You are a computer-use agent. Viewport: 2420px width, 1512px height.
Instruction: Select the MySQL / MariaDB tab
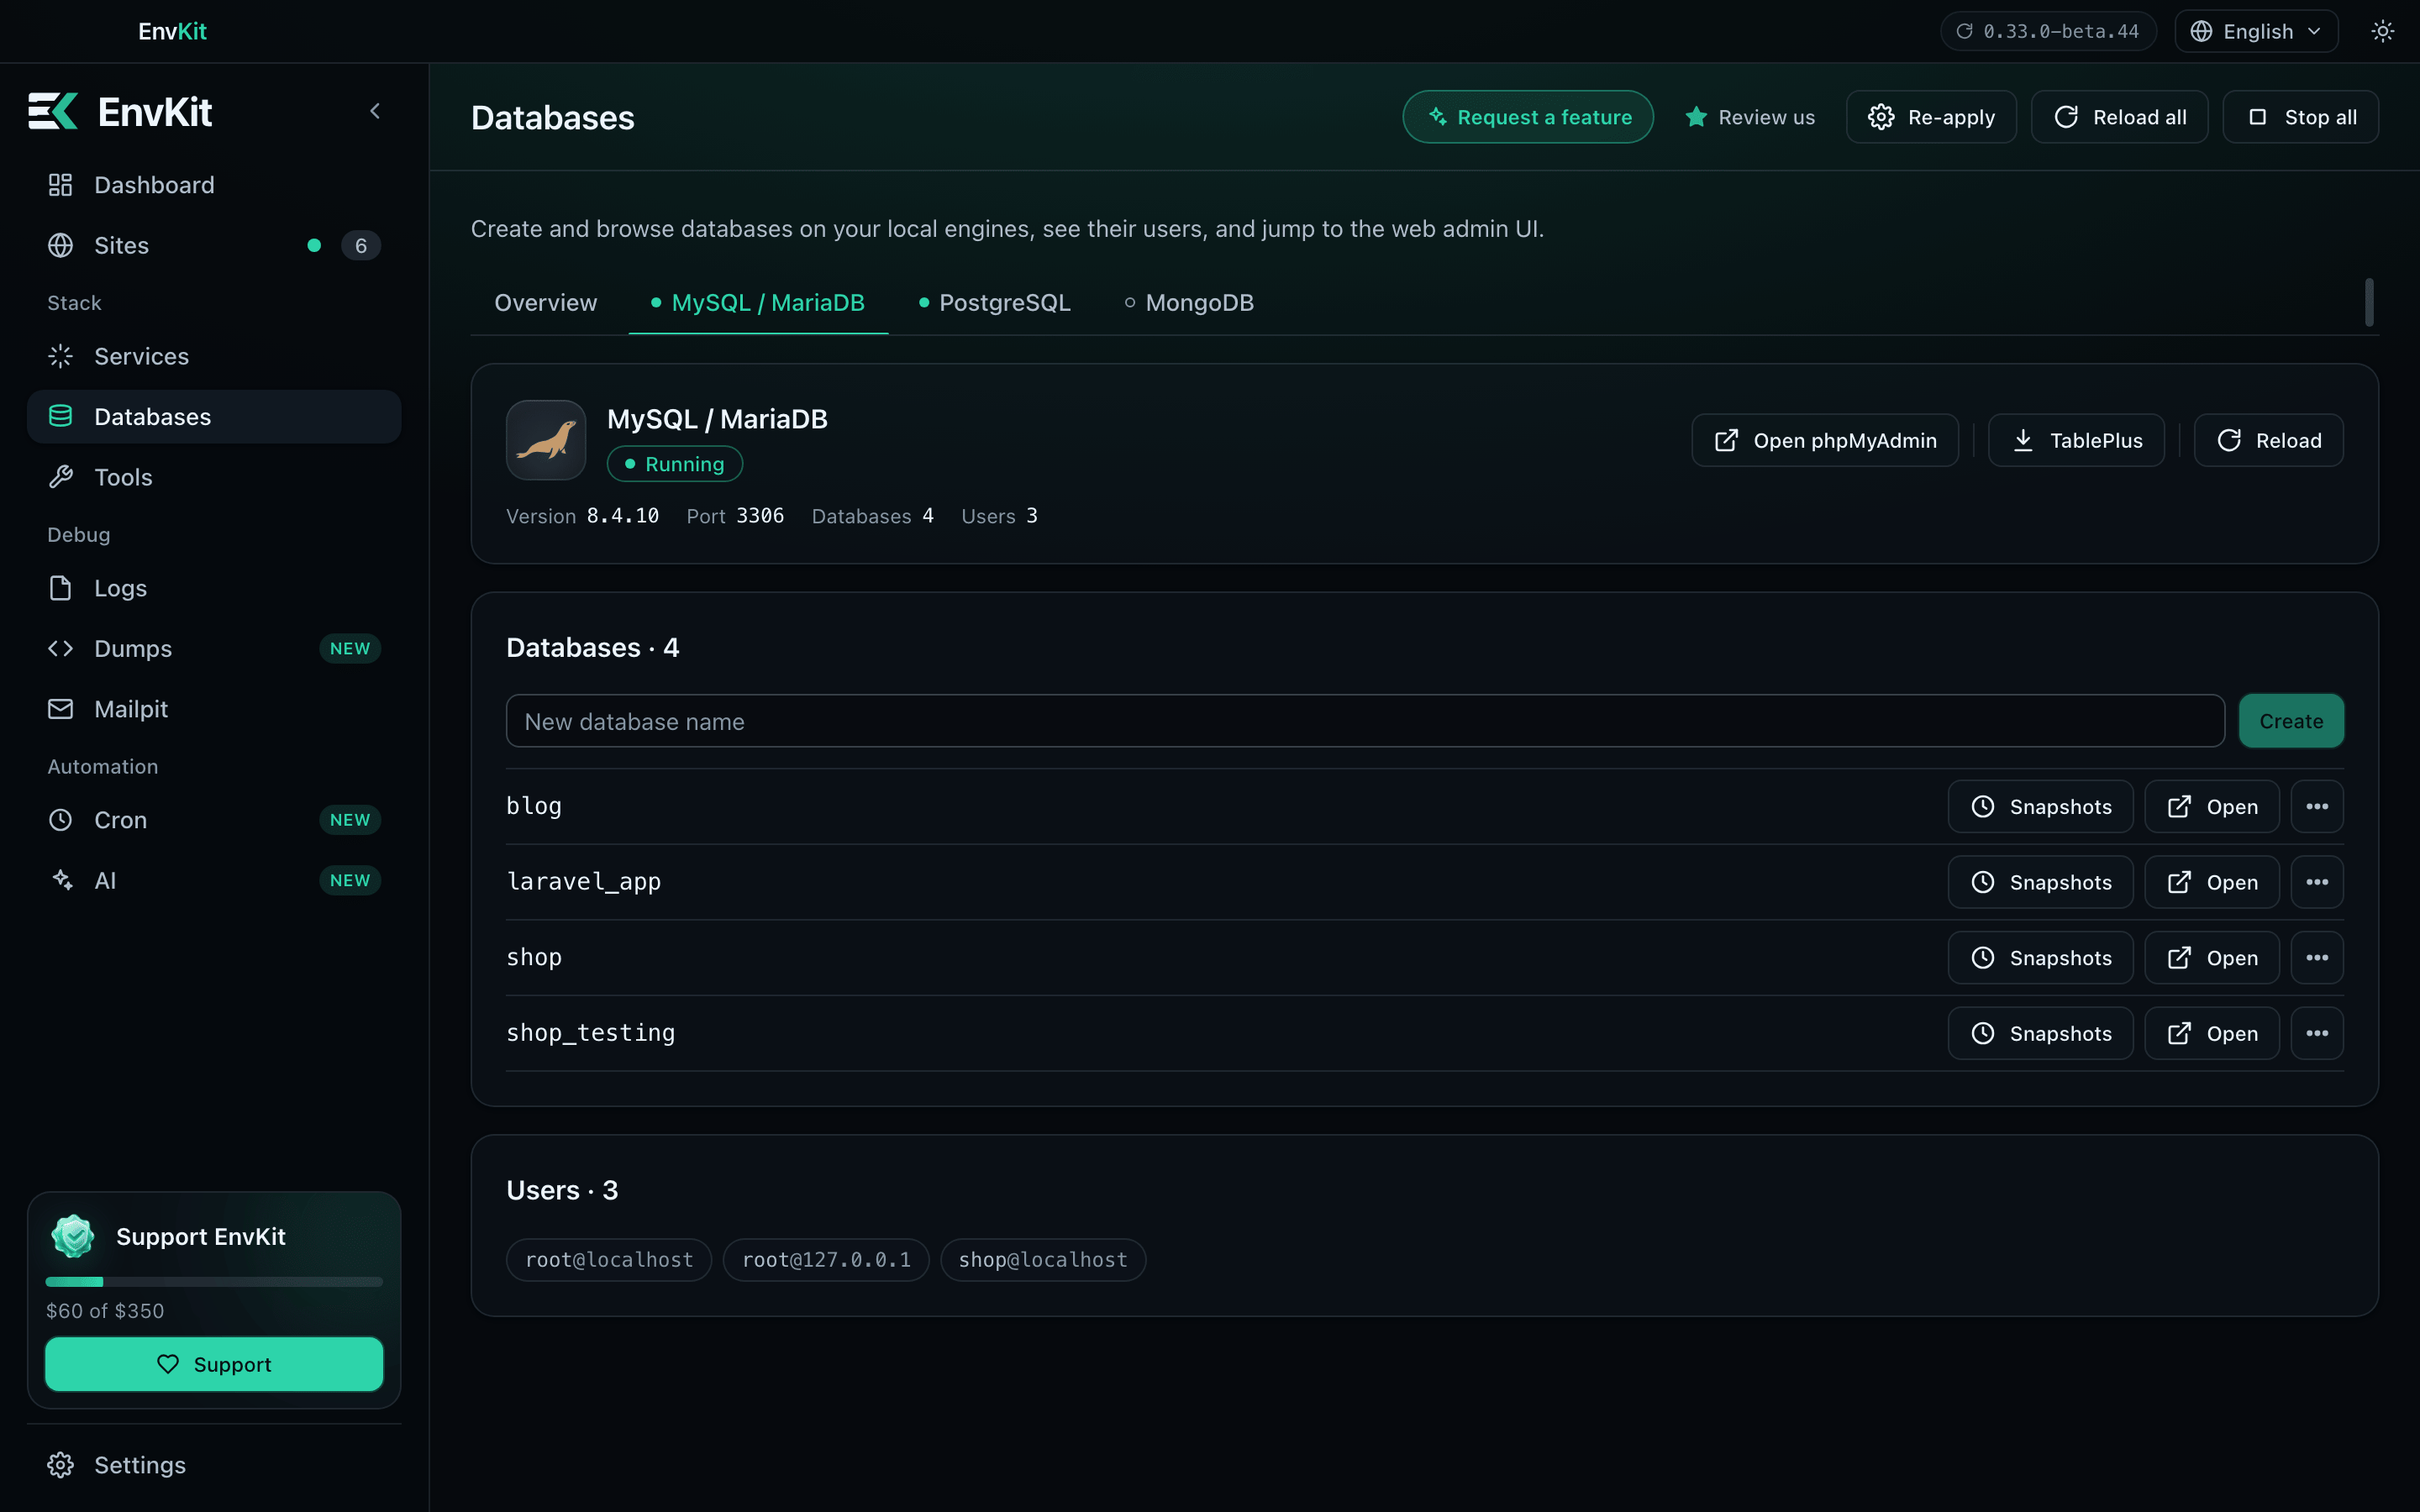coord(758,302)
